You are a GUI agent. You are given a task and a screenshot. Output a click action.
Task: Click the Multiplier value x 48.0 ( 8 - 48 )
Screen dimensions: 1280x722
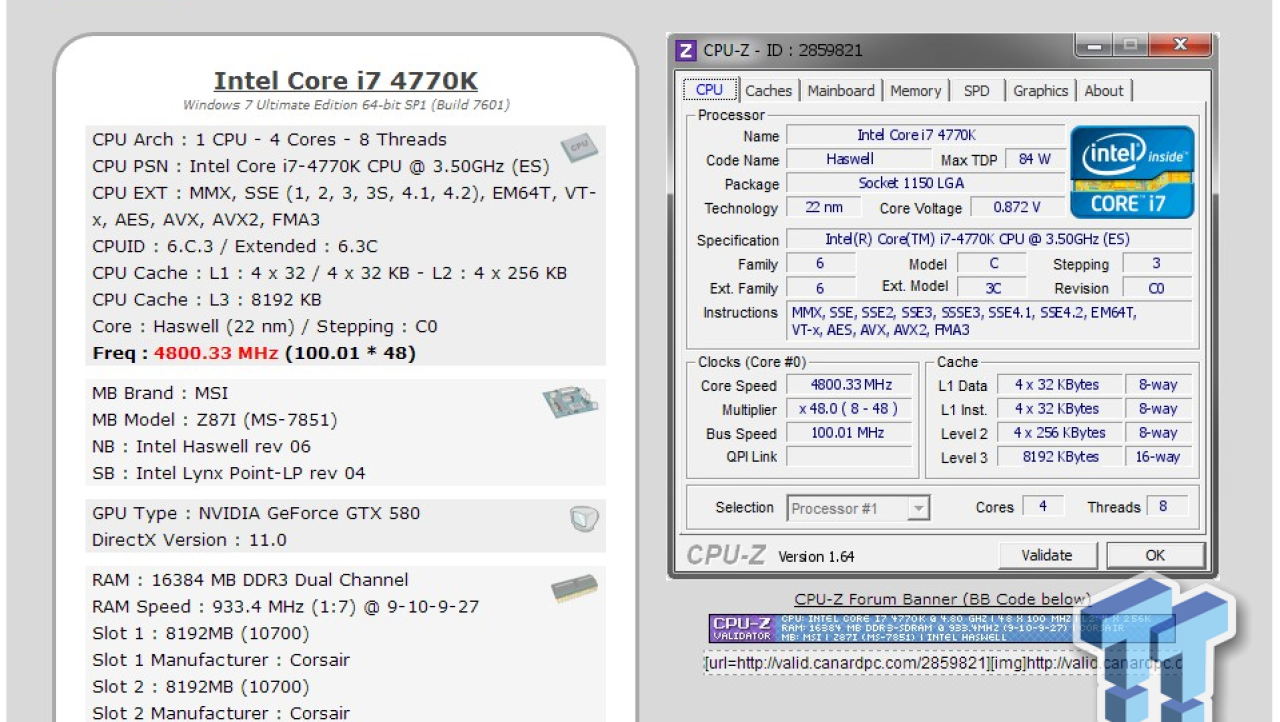click(849, 409)
